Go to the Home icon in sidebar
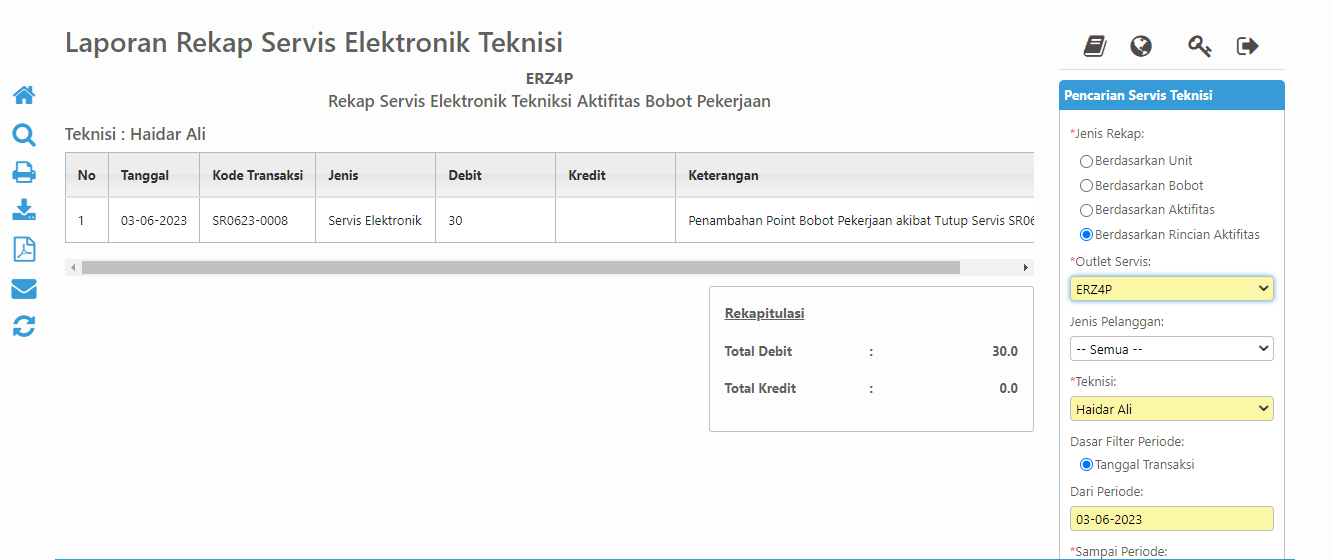1332x560 pixels. click(24, 95)
